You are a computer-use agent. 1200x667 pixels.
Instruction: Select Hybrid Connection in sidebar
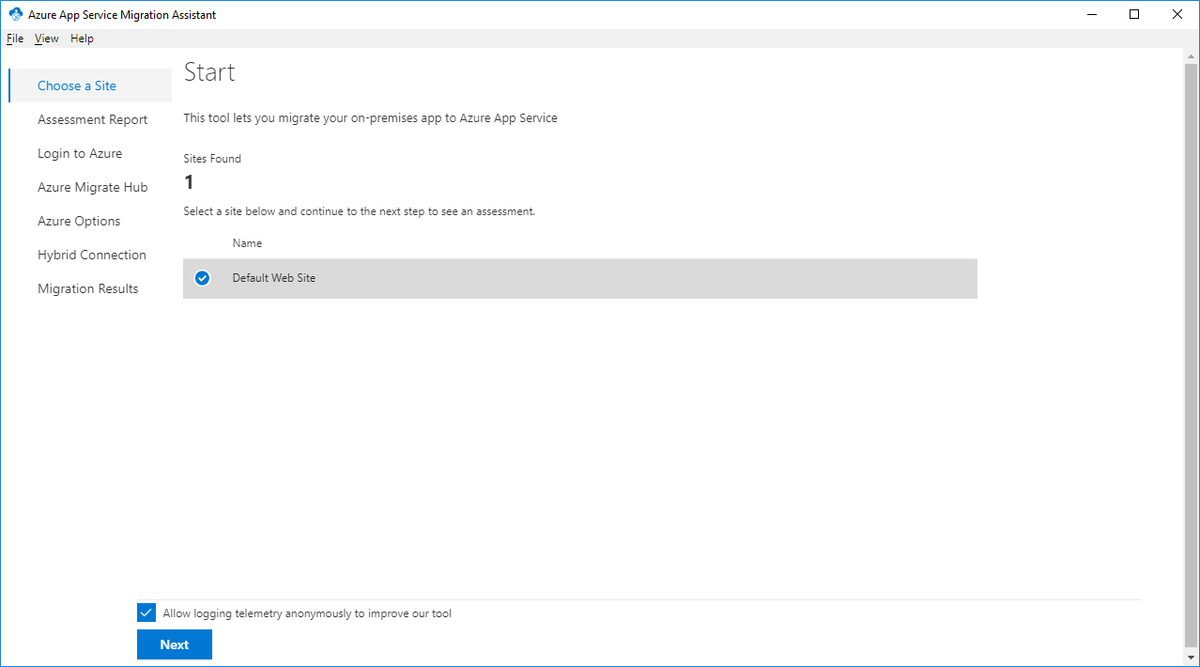point(92,255)
